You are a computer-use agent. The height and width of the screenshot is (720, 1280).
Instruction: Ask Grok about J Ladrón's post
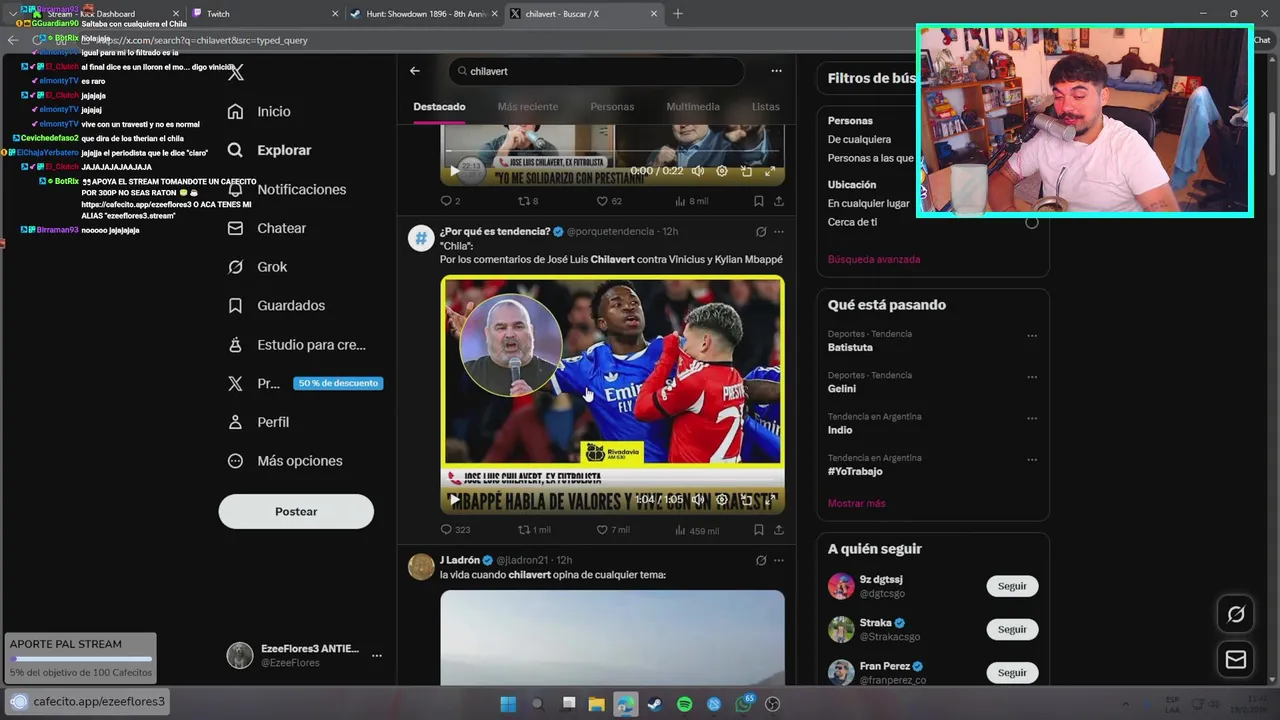pyautogui.click(x=761, y=560)
